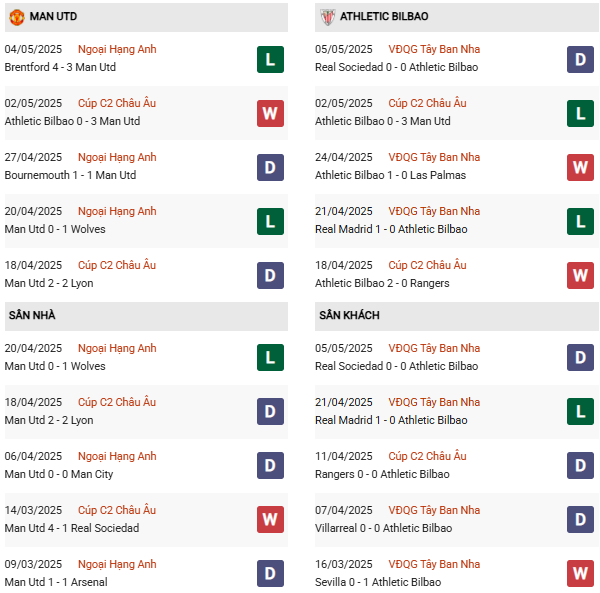This screenshot has height=593, width=600.
Task: Click the MAN UTD team header
Action: [x=146, y=17]
